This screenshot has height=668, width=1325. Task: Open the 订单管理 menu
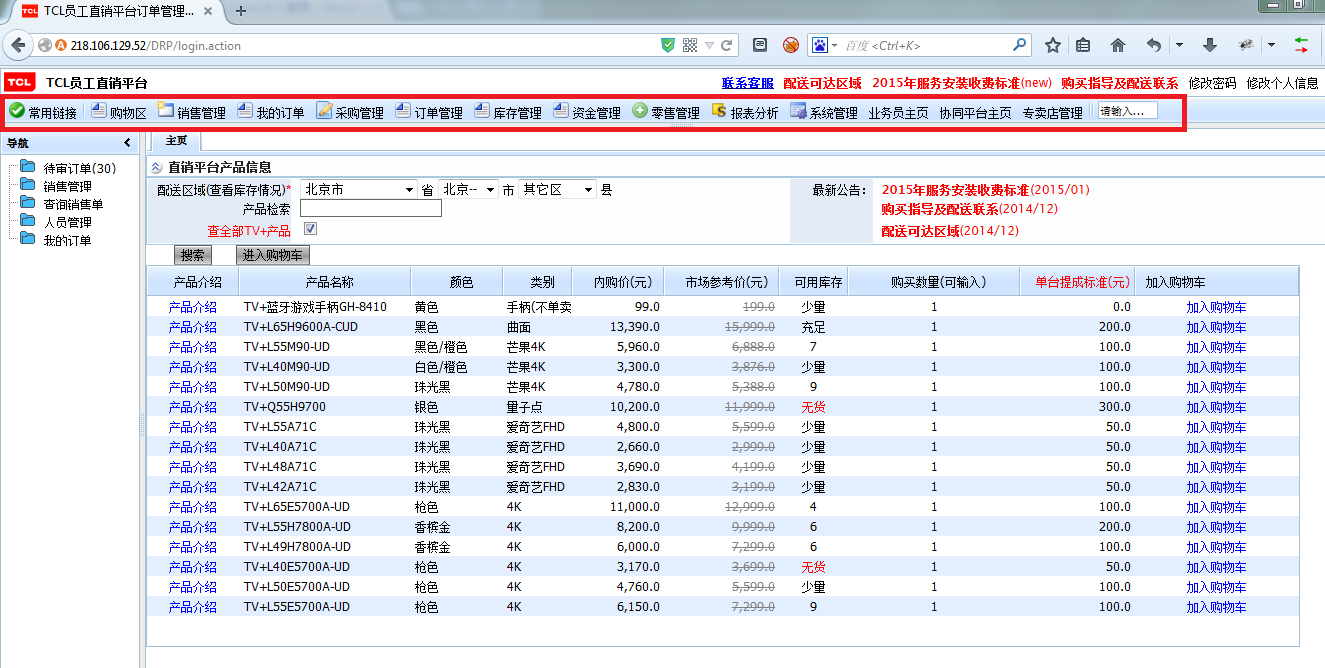tap(429, 112)
